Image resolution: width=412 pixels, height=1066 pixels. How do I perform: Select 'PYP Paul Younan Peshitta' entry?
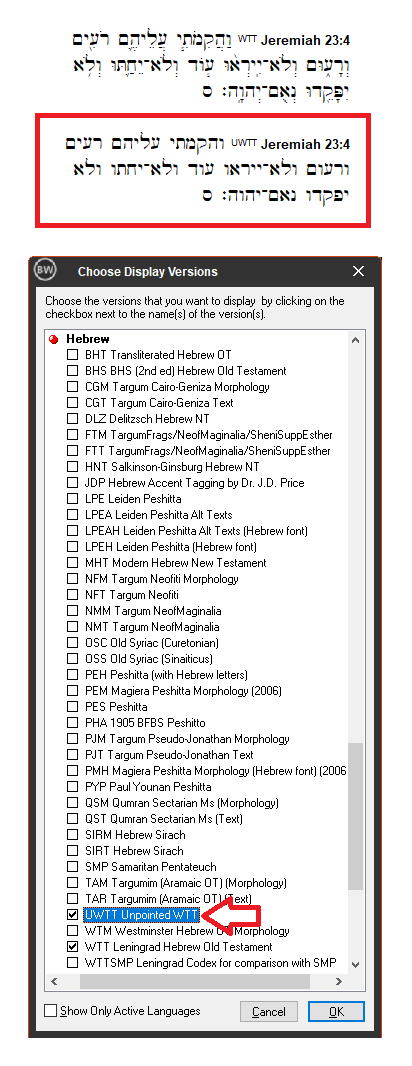pyautogui.click(x=148, y=787)
